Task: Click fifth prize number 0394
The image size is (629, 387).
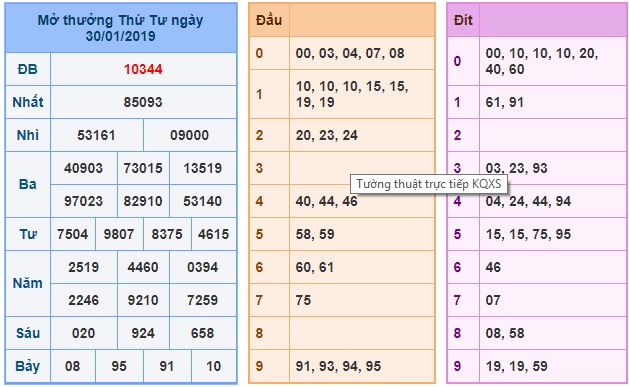Action: tap(203, 267)
